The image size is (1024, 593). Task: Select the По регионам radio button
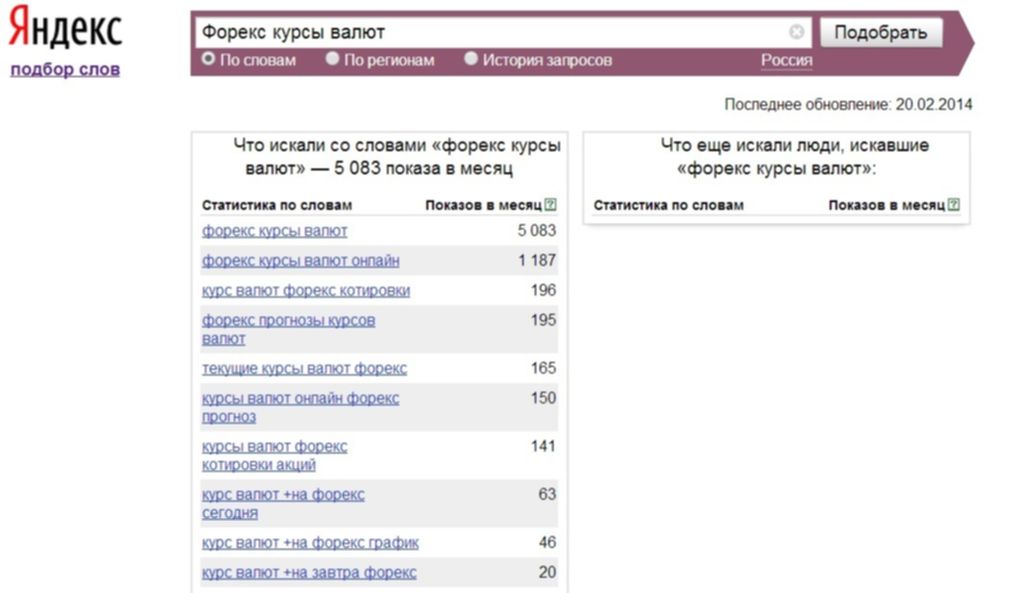point(332,59)
